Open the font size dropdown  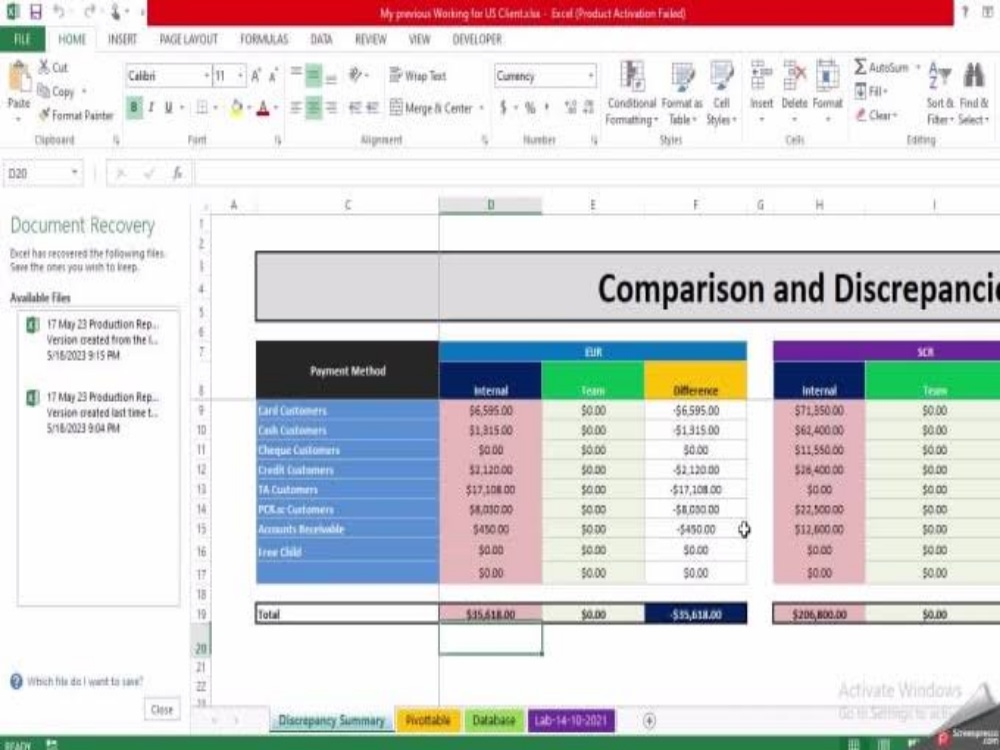pos(240,76)
